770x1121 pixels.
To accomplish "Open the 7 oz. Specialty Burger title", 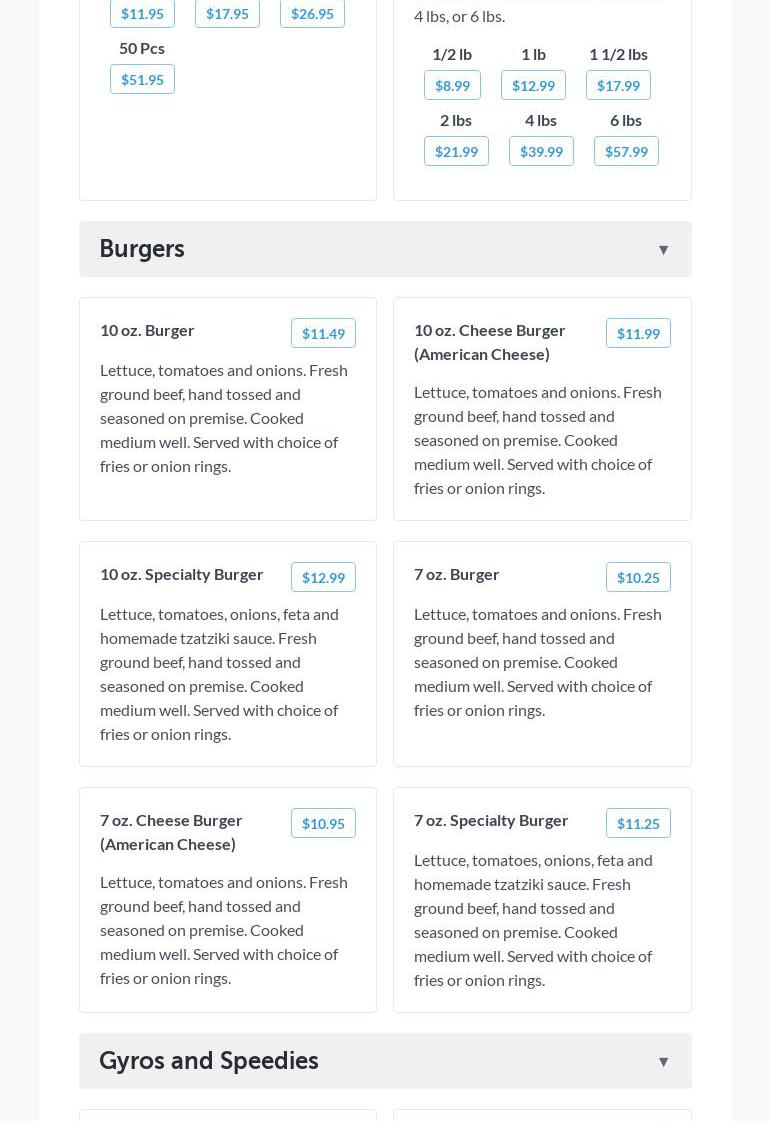I will [491, 820].
